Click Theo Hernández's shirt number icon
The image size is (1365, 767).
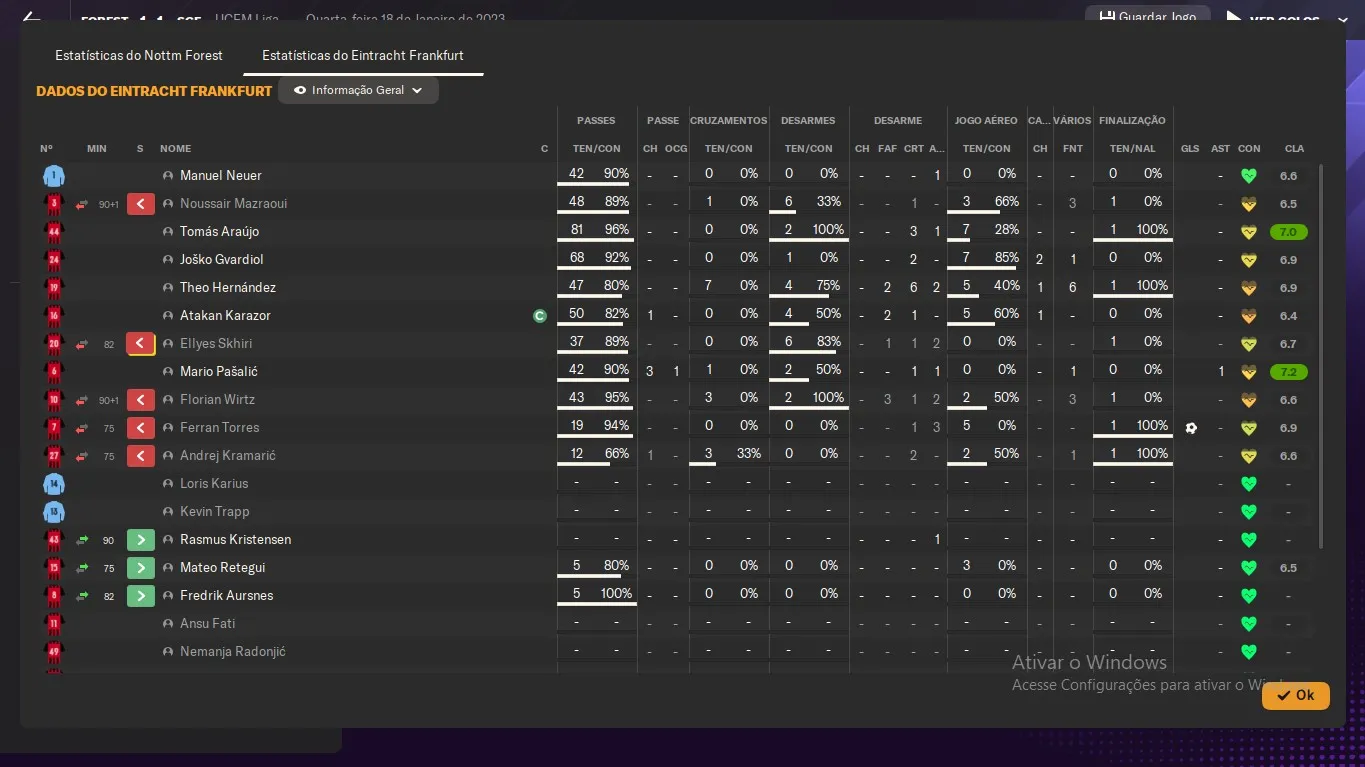(54, 288)
